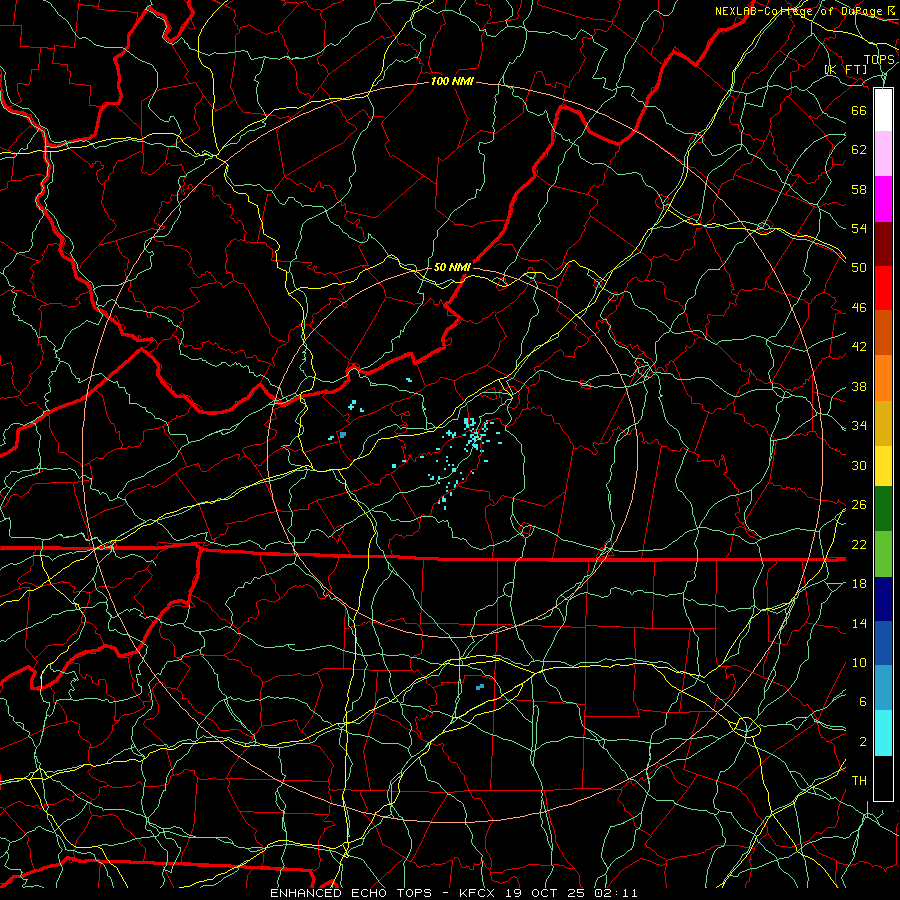Click the isolated blue echo south of the 50 NMI ring
This screenshot has height=900, width=900.
coord(480,686)
